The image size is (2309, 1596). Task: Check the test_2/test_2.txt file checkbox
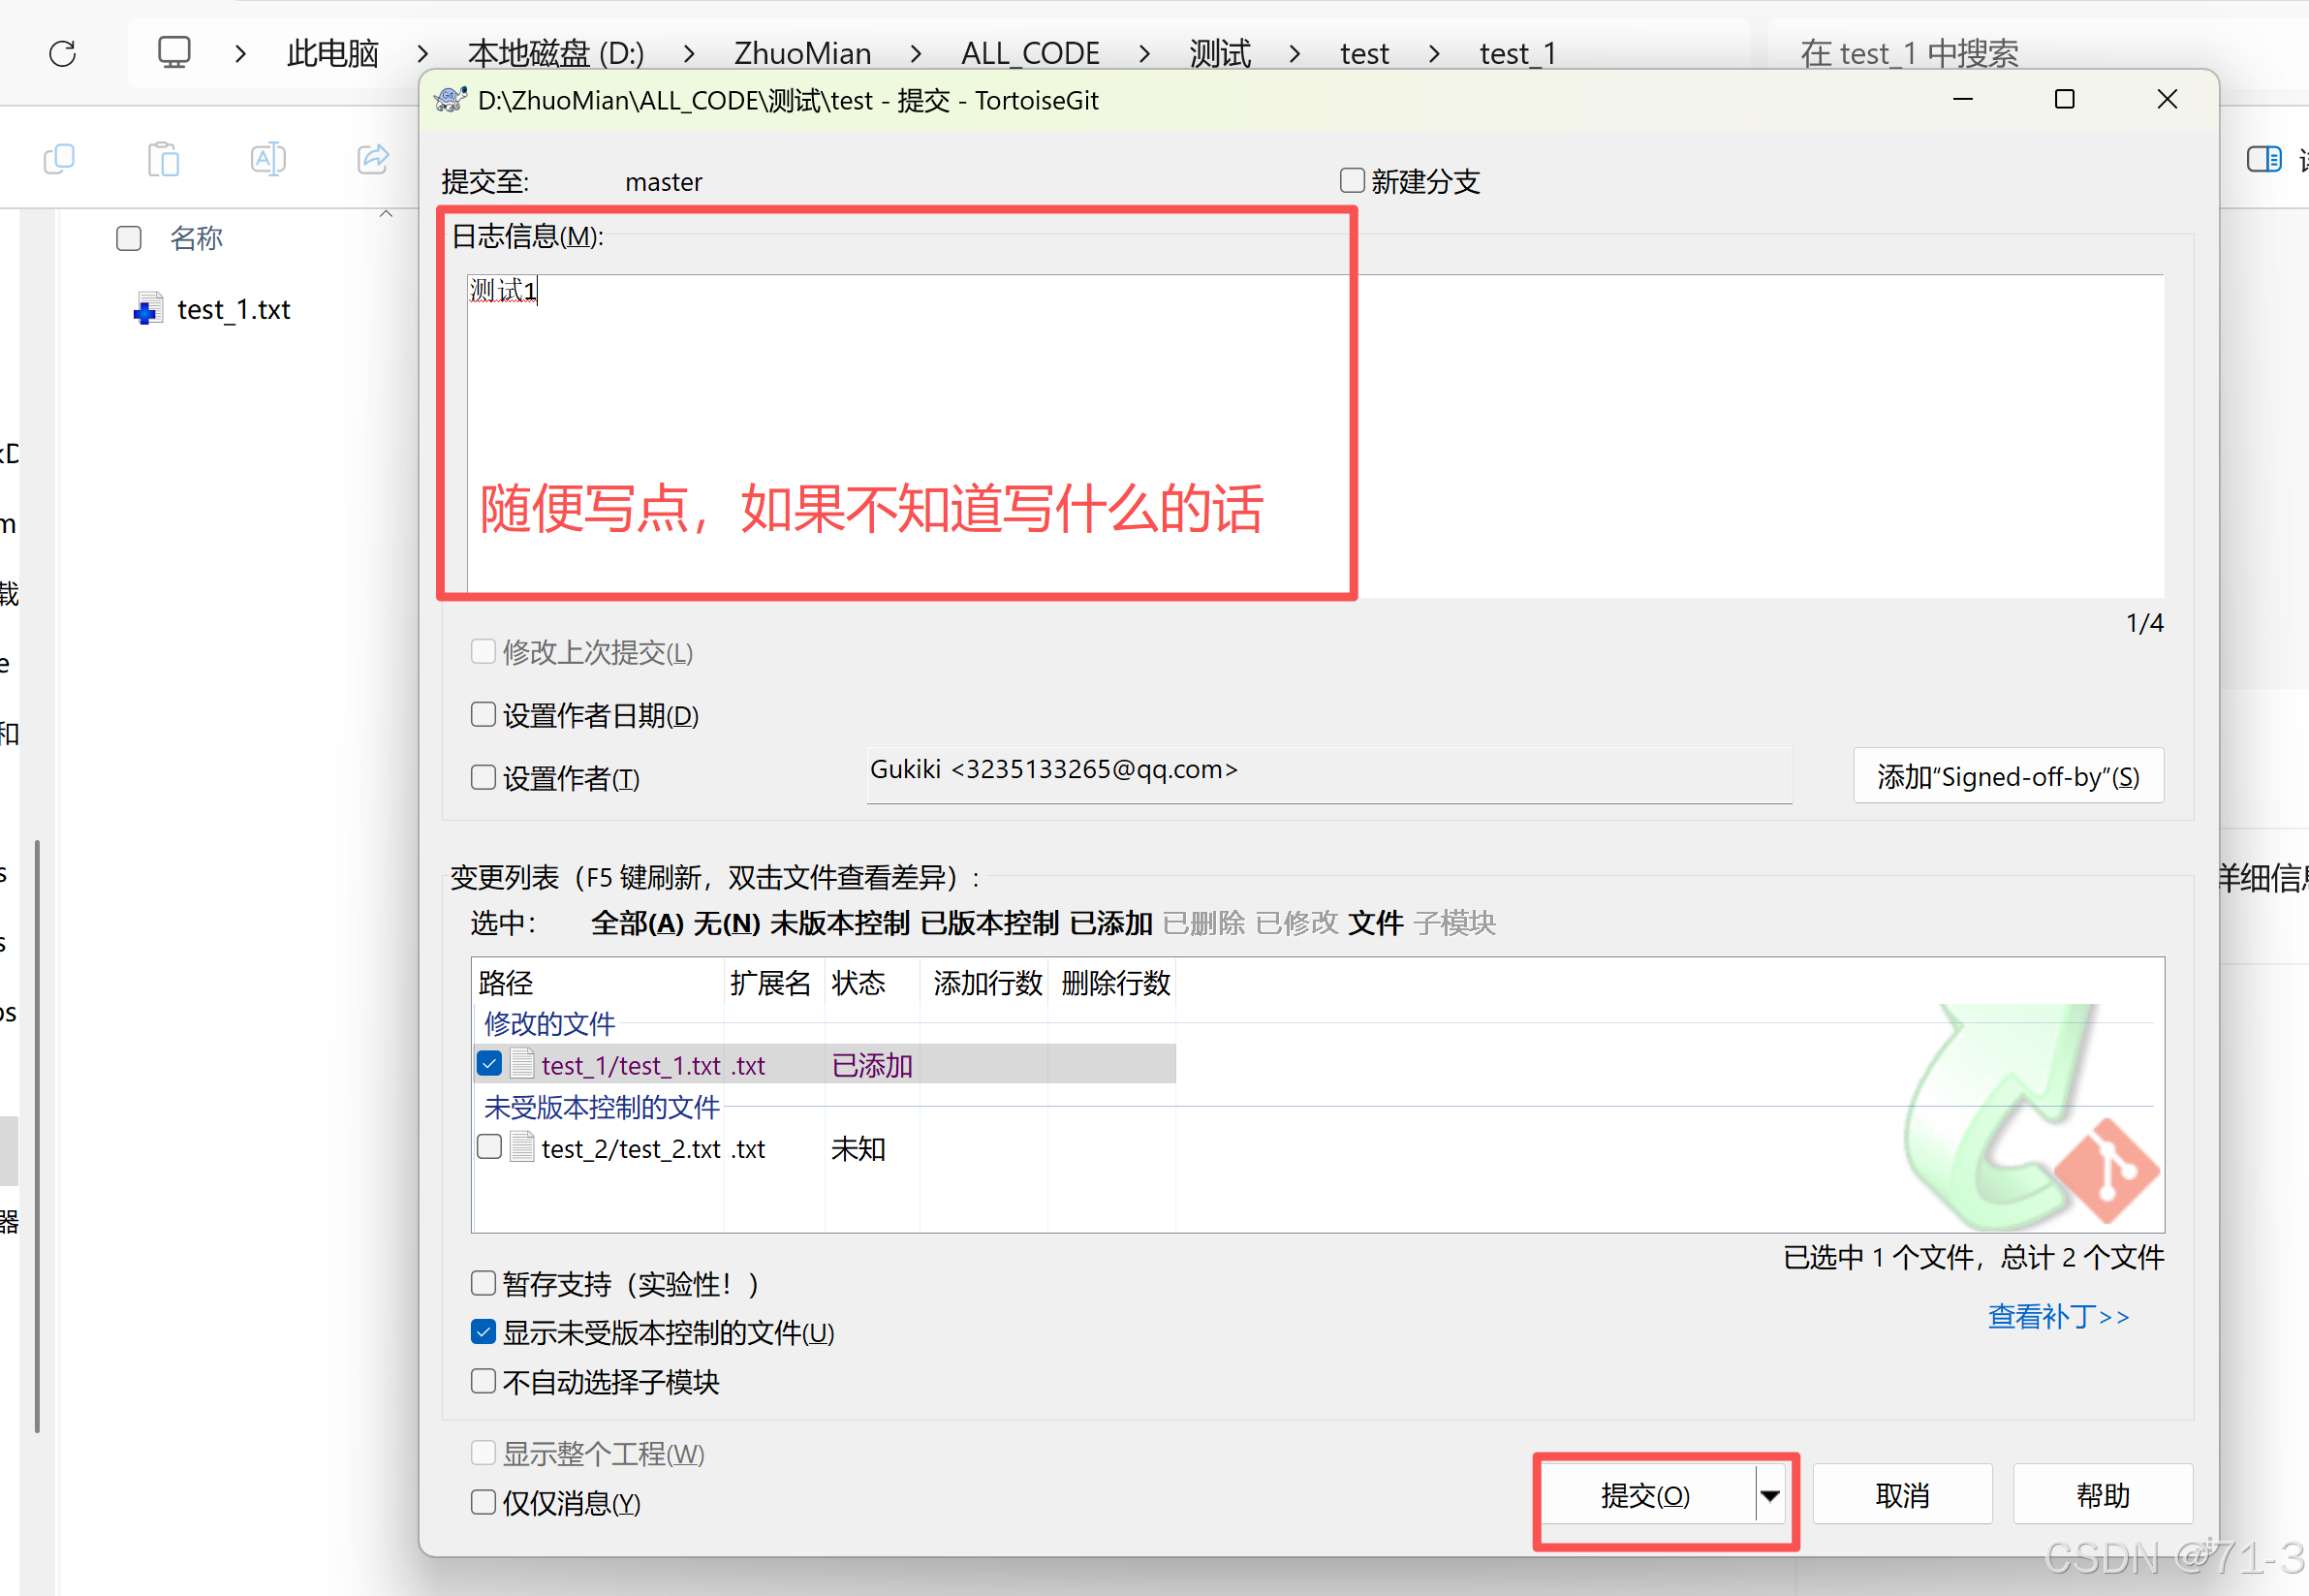[x=489, y=1147]
